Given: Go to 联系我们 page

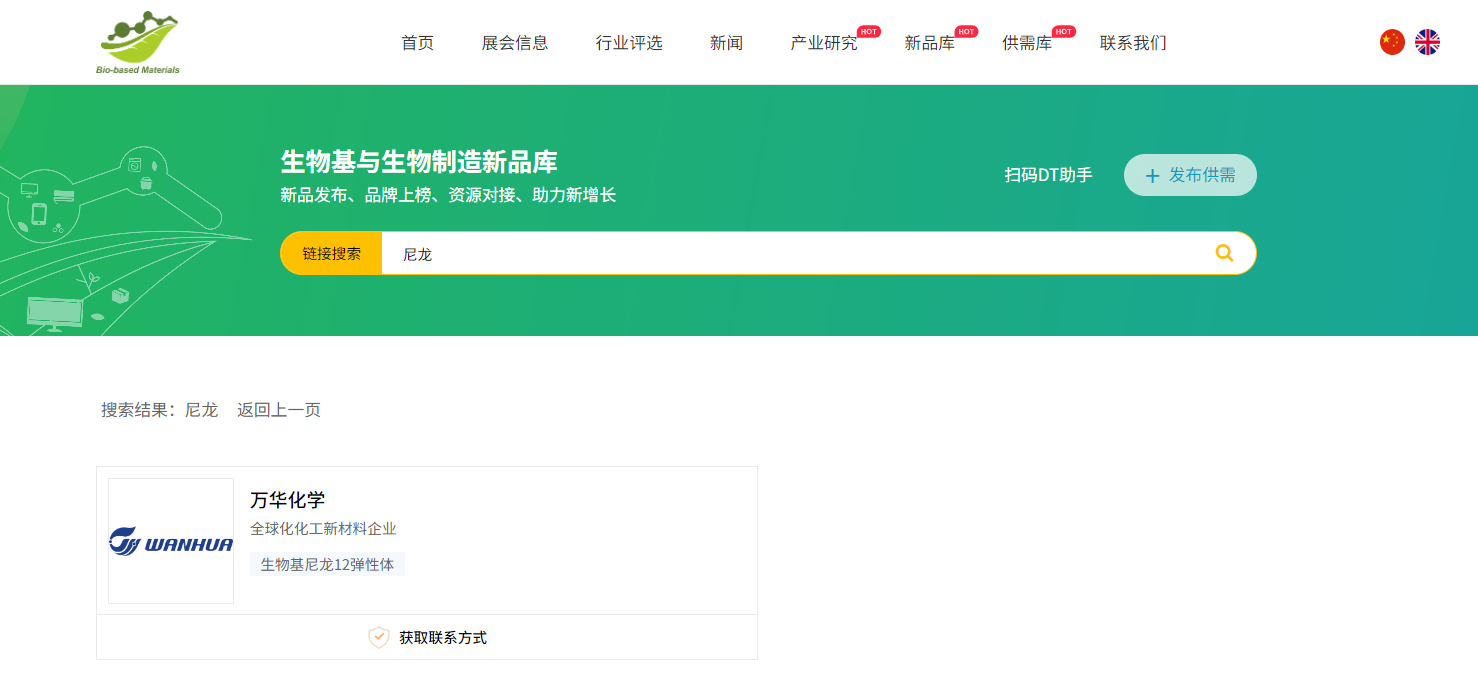Looking at the screenshot, I should pyautogui.click(x=1133, y=43).
